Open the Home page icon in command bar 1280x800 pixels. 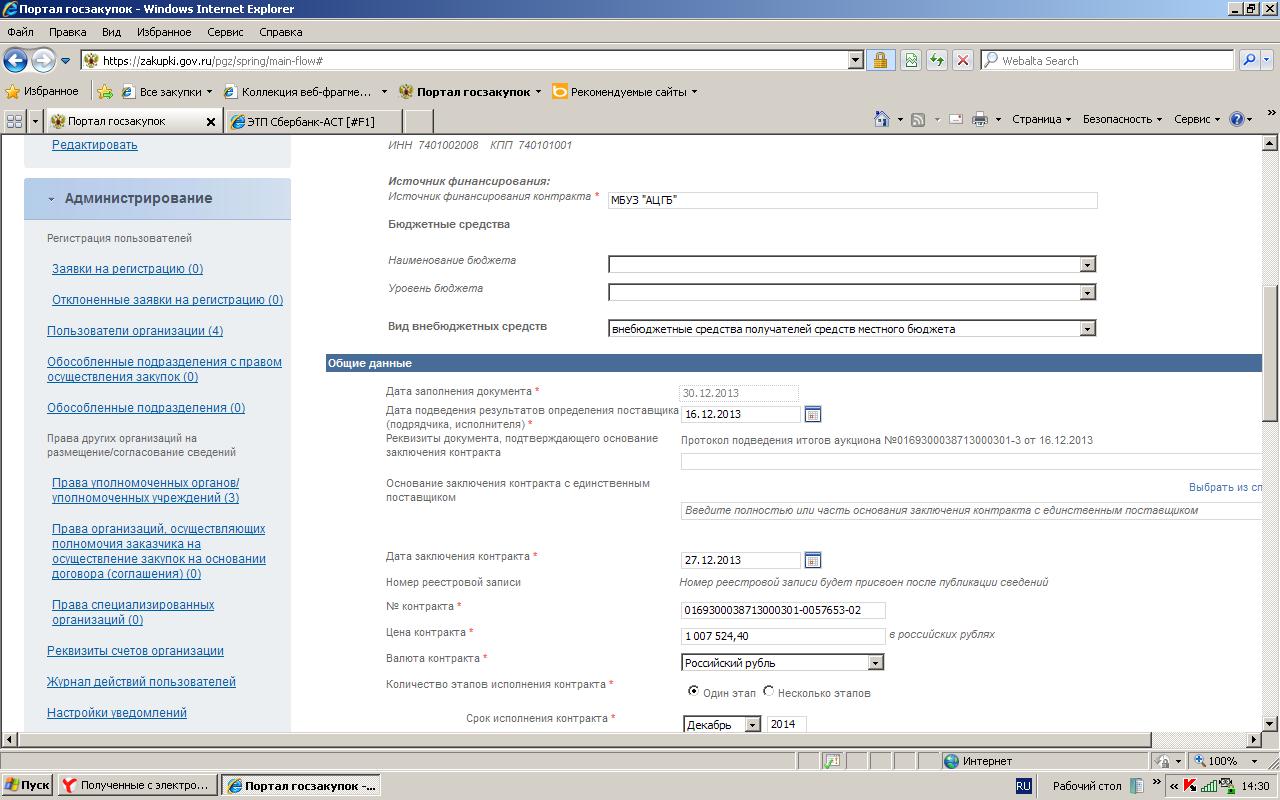881,119
